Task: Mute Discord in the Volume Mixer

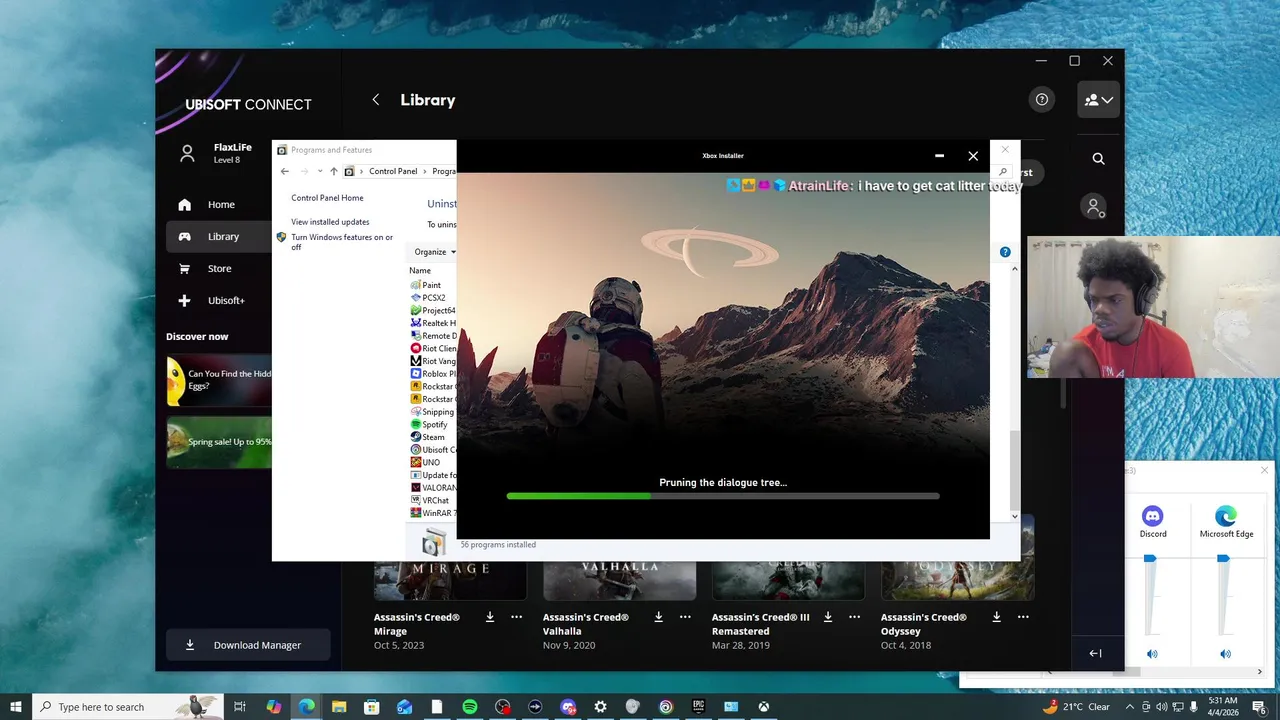Action: [1152, 654]
